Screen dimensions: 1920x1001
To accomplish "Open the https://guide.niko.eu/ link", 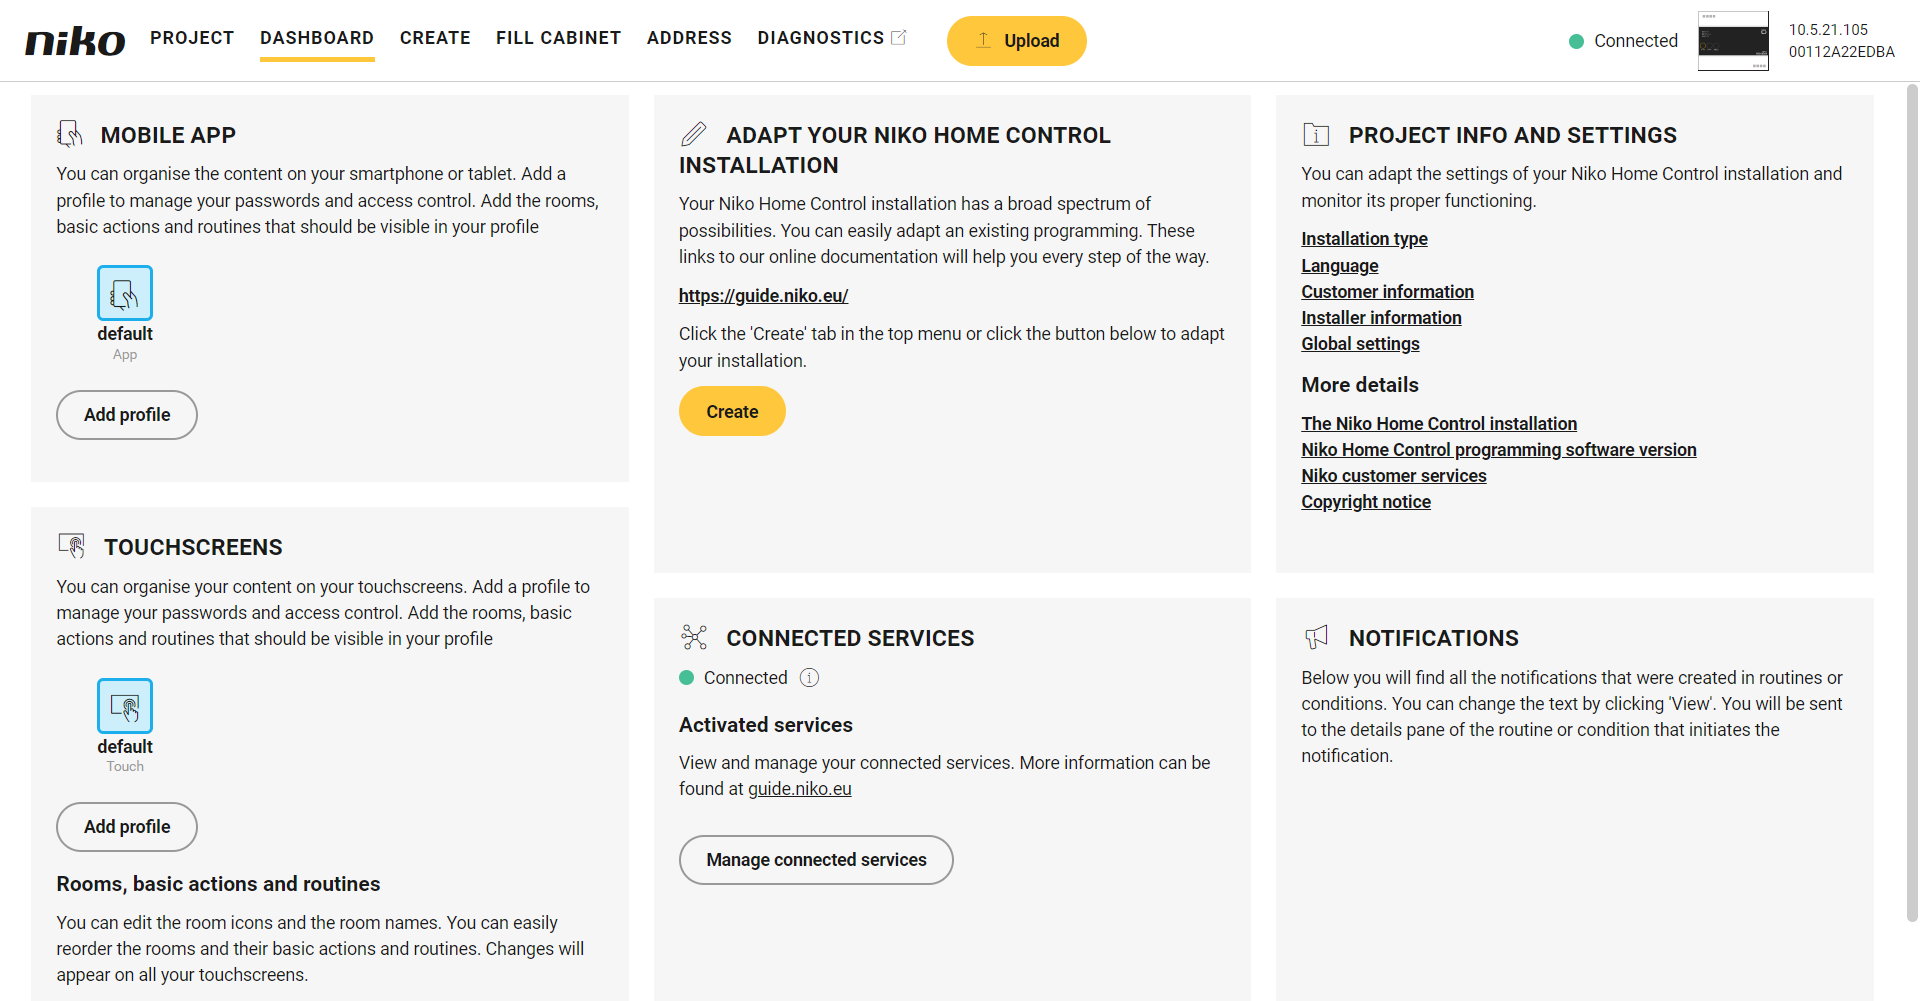I will point(763,296).
